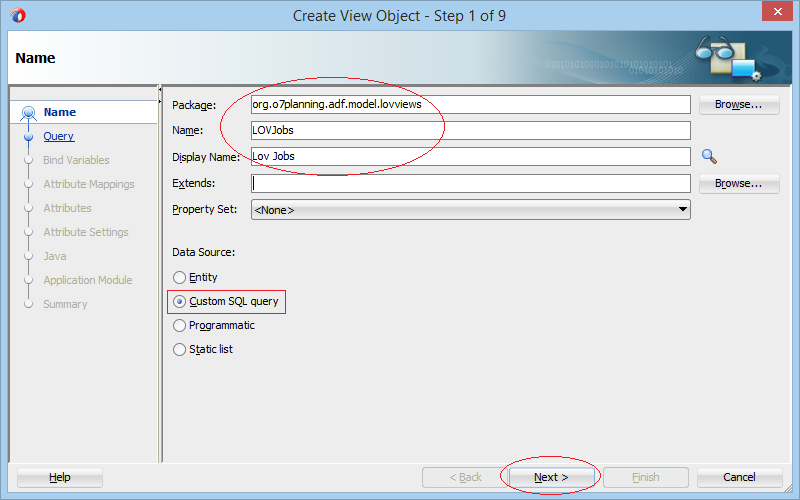Viewport: 800px width, 500px height.
Task: Click the Finish button
Action: tap(645, 478)
